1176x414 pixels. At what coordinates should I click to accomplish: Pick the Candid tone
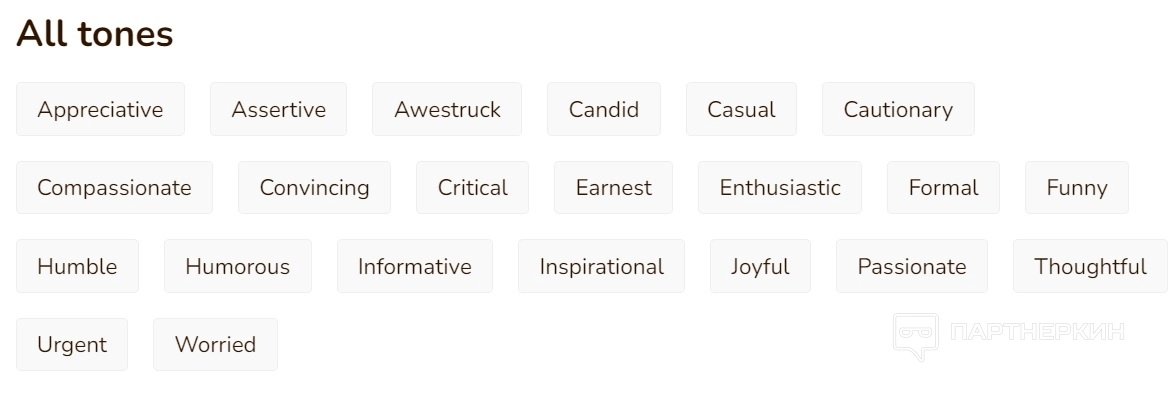(603, 109)
